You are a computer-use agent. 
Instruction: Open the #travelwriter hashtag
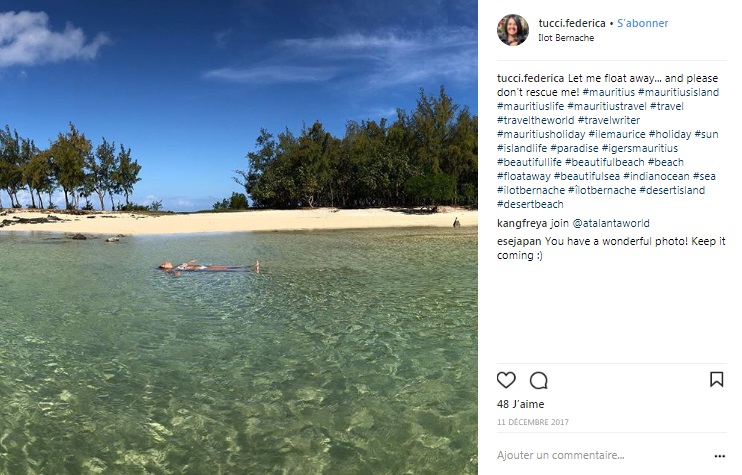click(x=609, y=120)
